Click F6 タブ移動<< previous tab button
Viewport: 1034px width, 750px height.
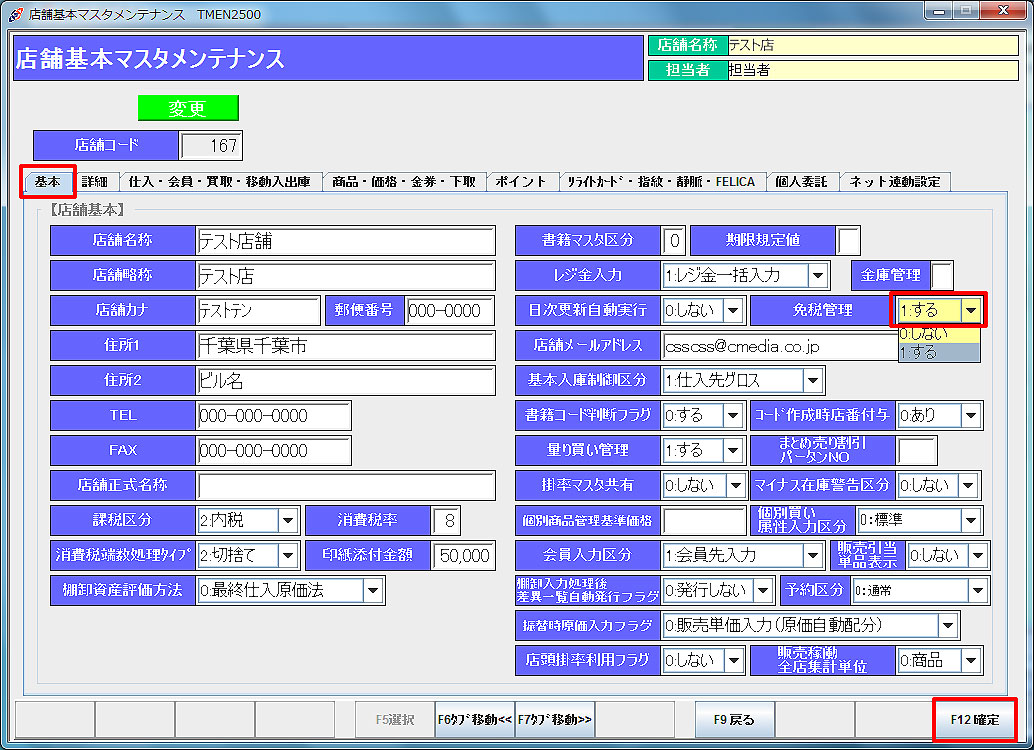tap(475, 719)
